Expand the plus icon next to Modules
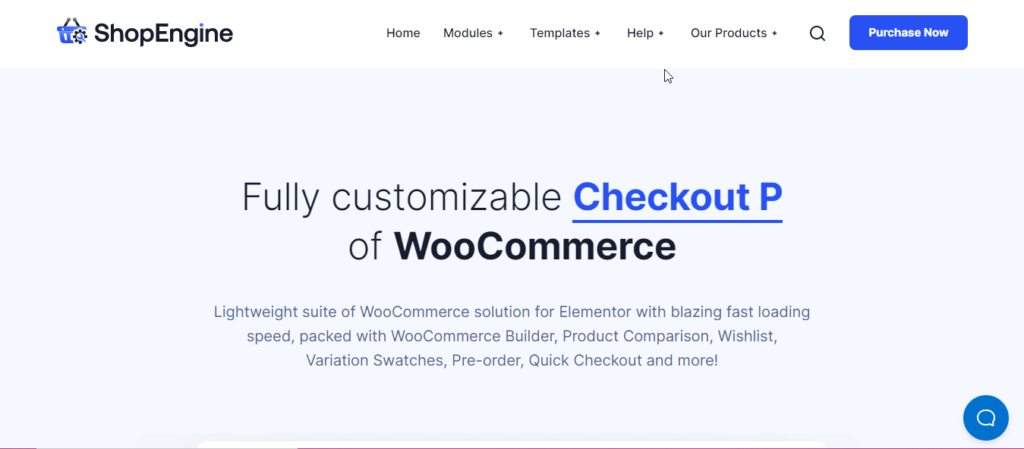This screenshot has height=449, width=1024. [500, 33]
